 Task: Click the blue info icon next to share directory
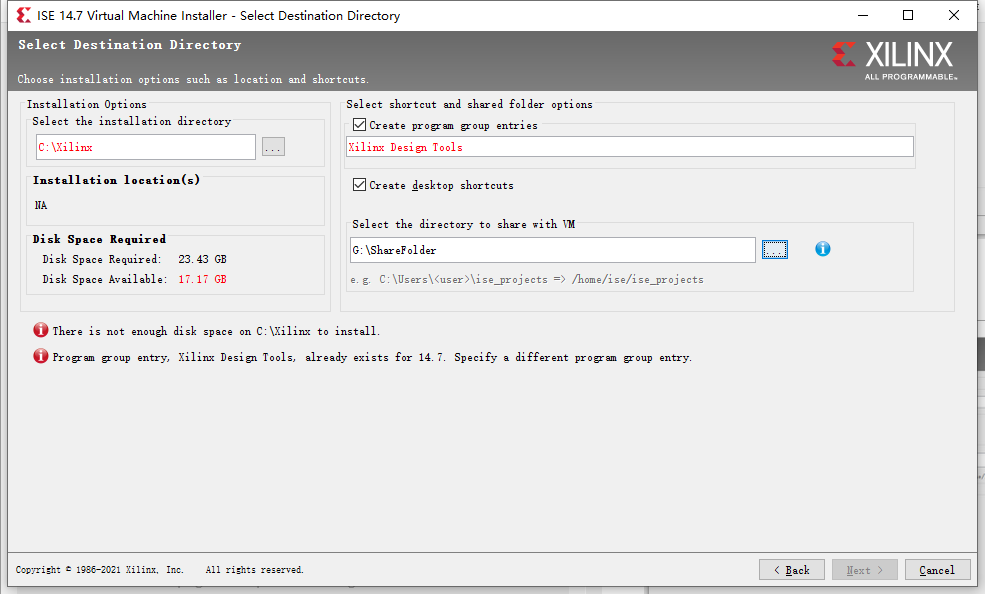pos(822,249)
